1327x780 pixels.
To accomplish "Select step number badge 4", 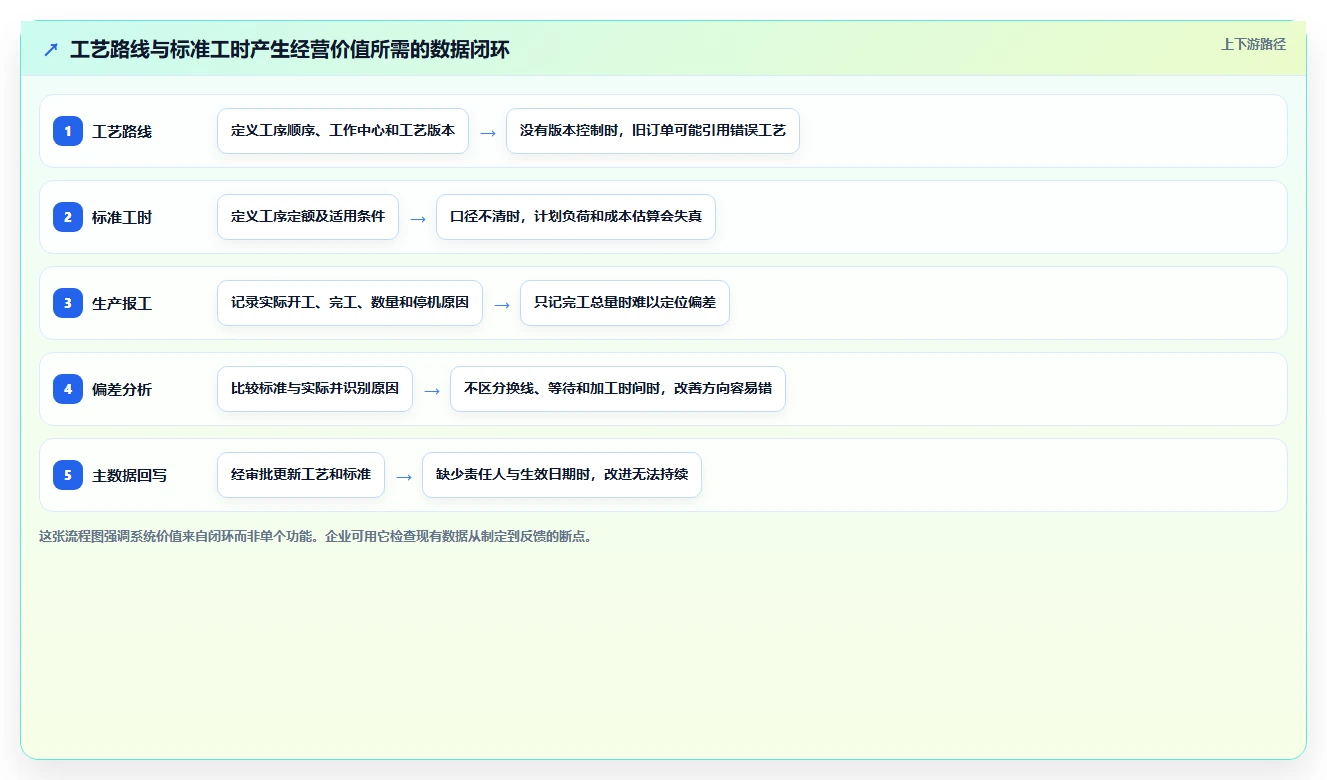I will (68, 389).
